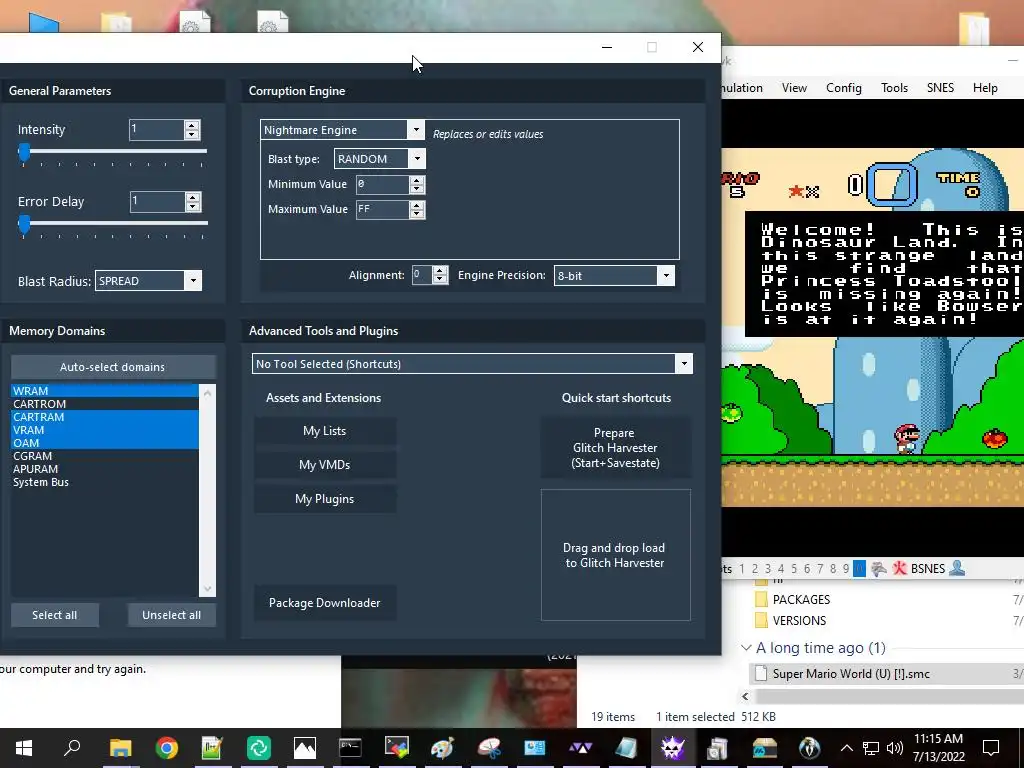
Task: Toggle VRAM memory domain selection
Action: [104, 430]
